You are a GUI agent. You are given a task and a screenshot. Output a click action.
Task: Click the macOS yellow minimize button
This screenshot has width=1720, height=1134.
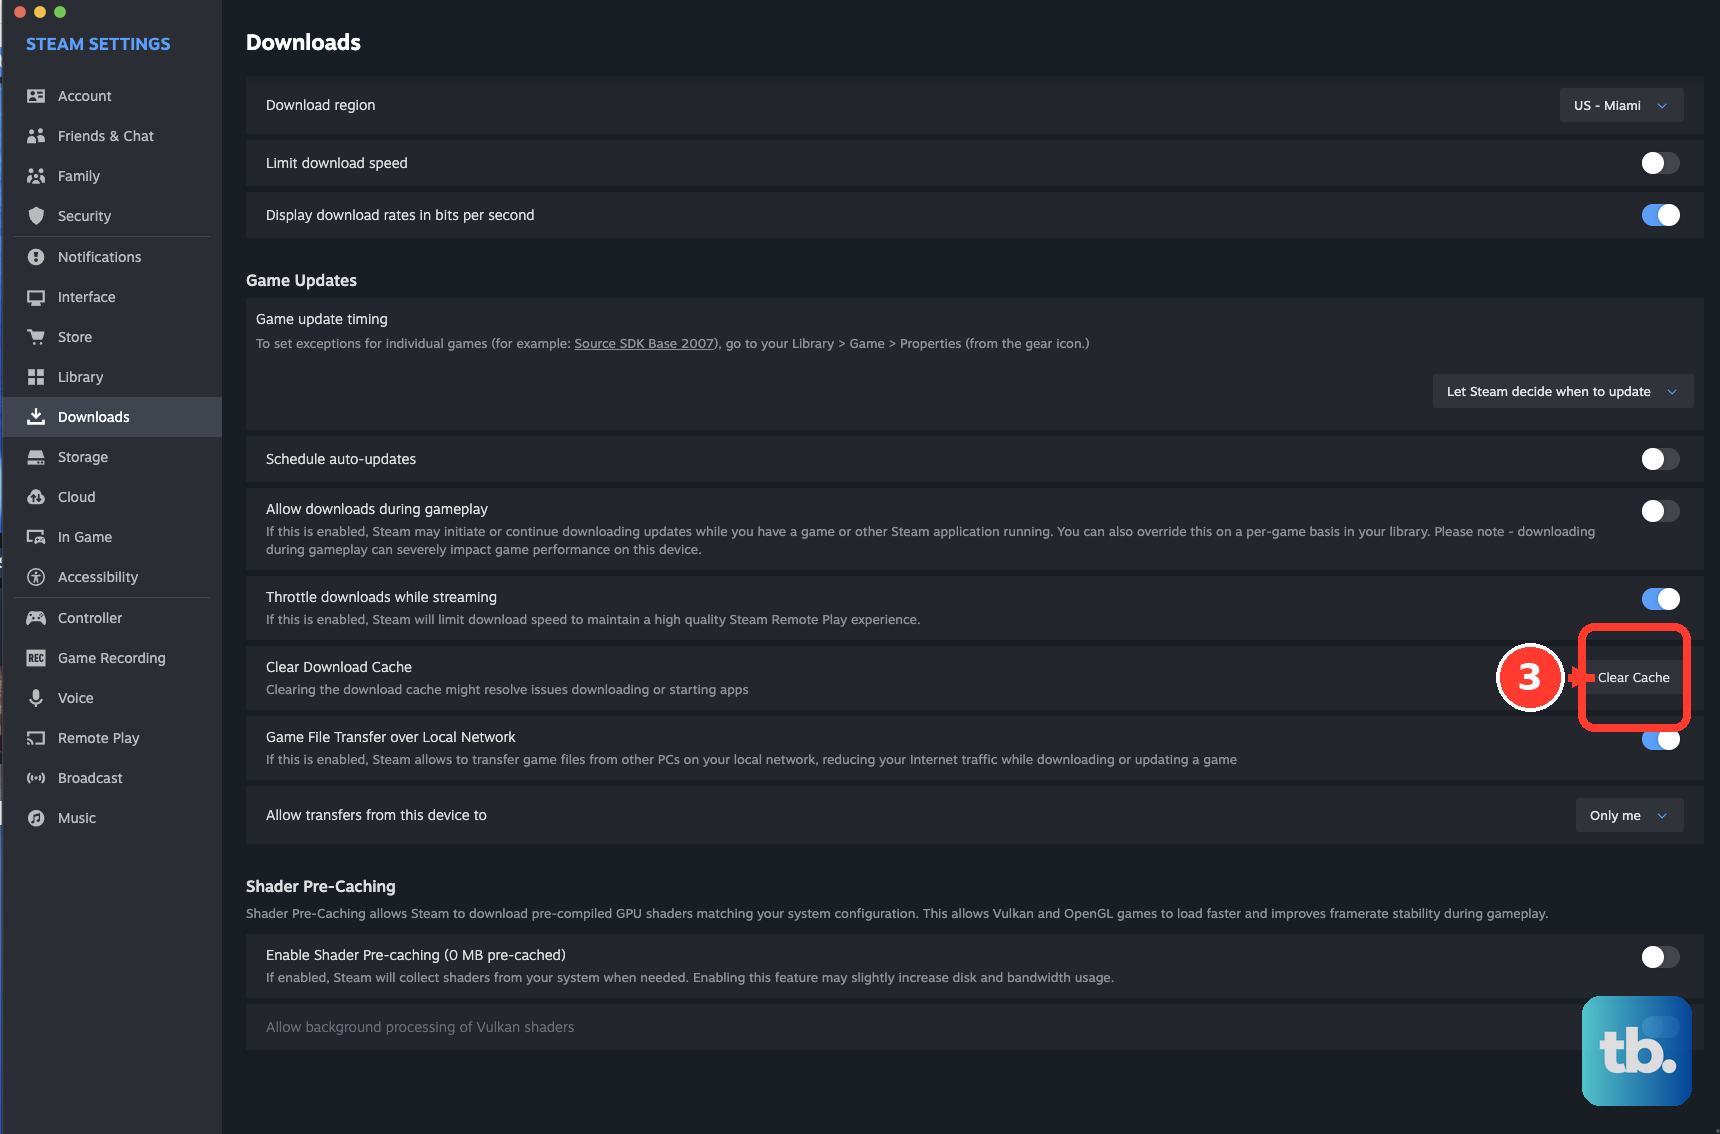(x=40, y=12)
